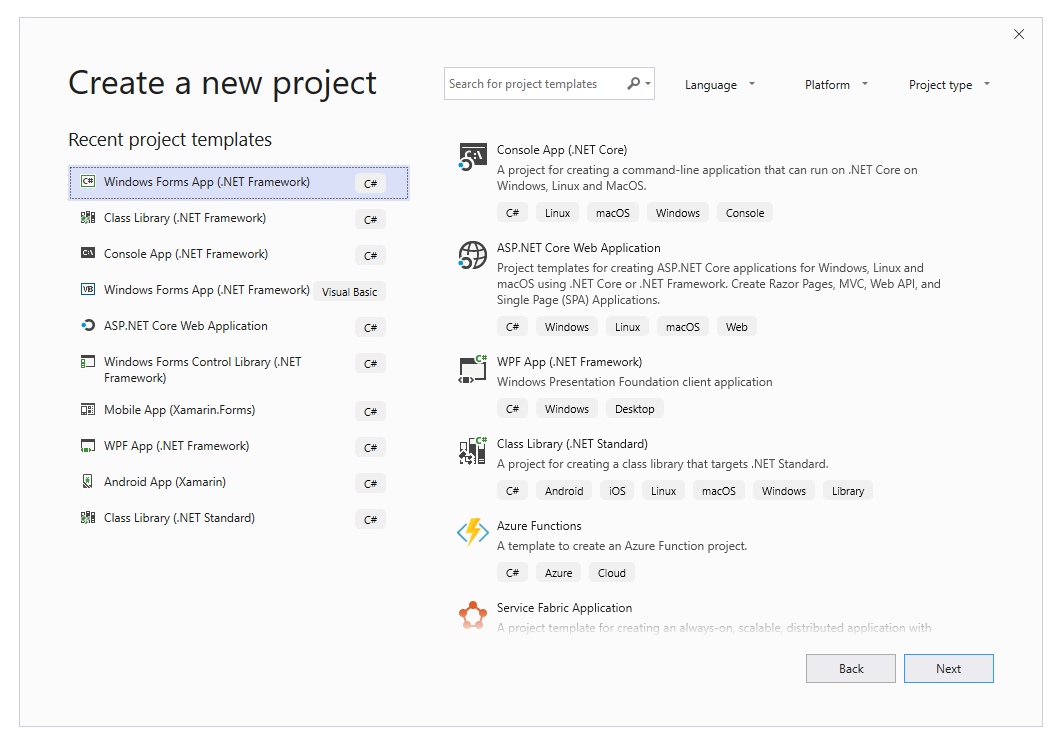Select Android App (Xamarin) template
Screen dimensions: 1063x743
pyautogui.click(x=239, y=482)
